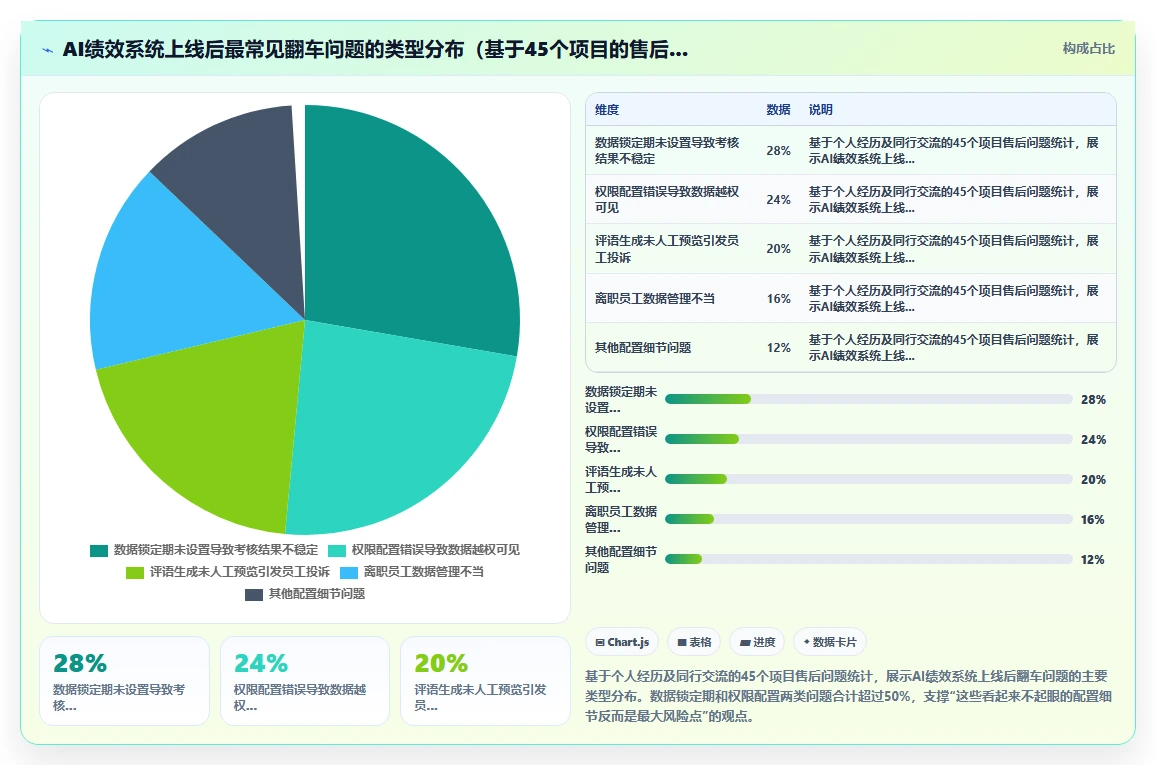Select table row 评语生成未人工预览引发员工投诉
Image resolution: width=1156 pixels, height=765 pixels.
click(x=851, y=249)
